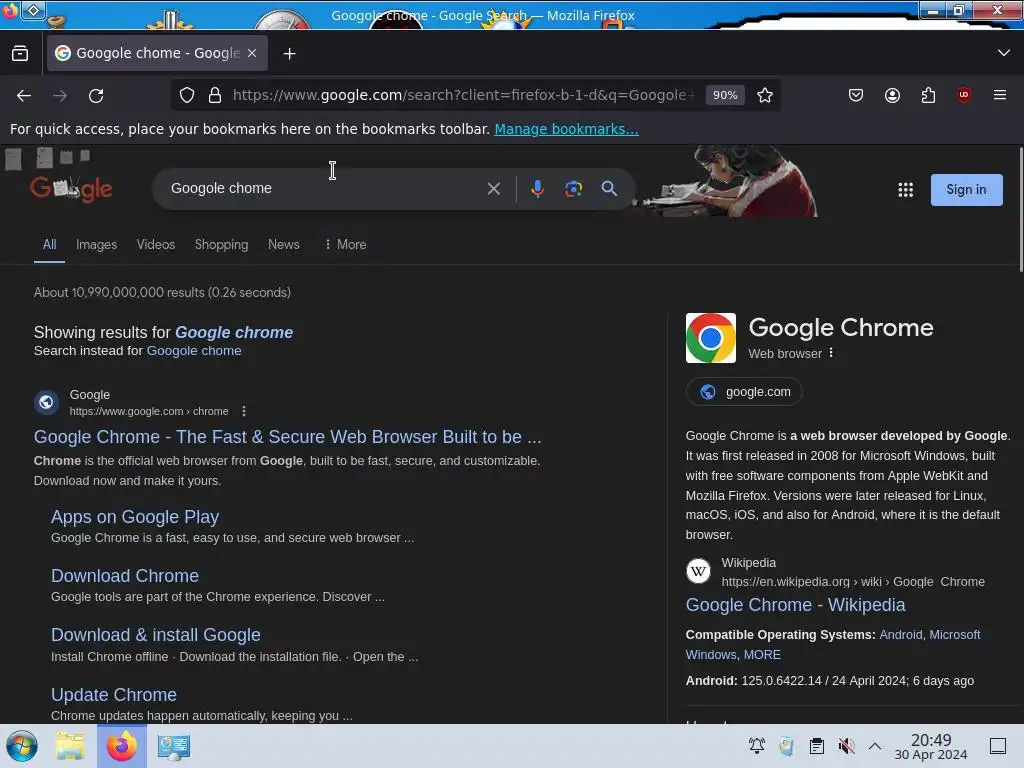The width and height of the screenshot is (1024, 768).
Task: Toggle the muted volume tray icon
Action: point(846,746)
